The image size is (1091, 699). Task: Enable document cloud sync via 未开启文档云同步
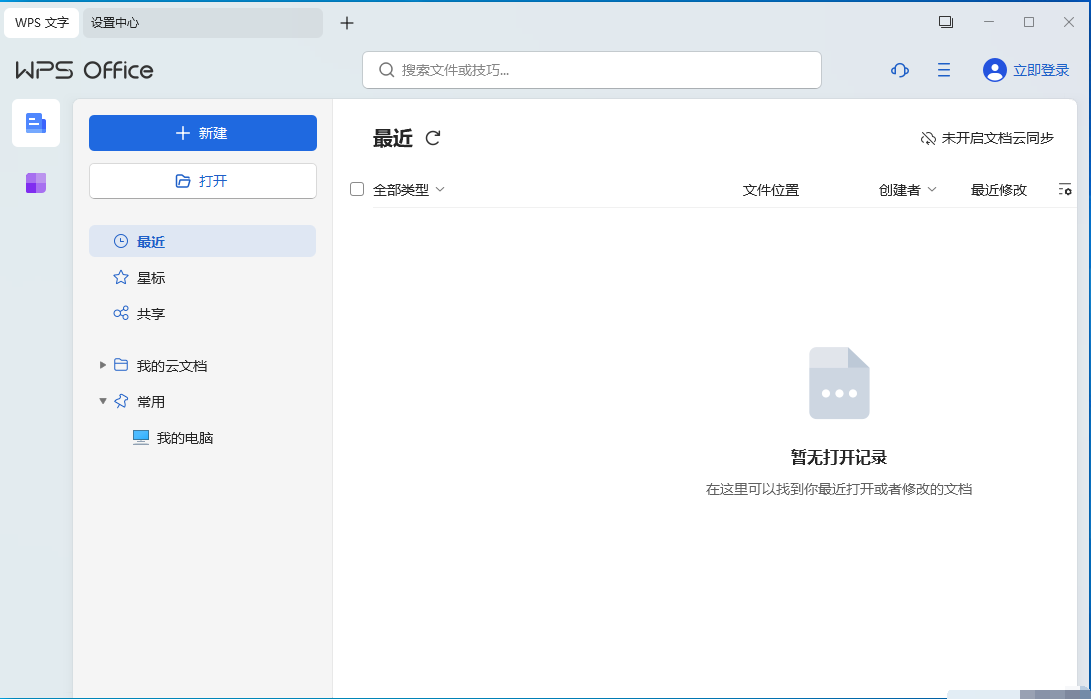[986, 139]
